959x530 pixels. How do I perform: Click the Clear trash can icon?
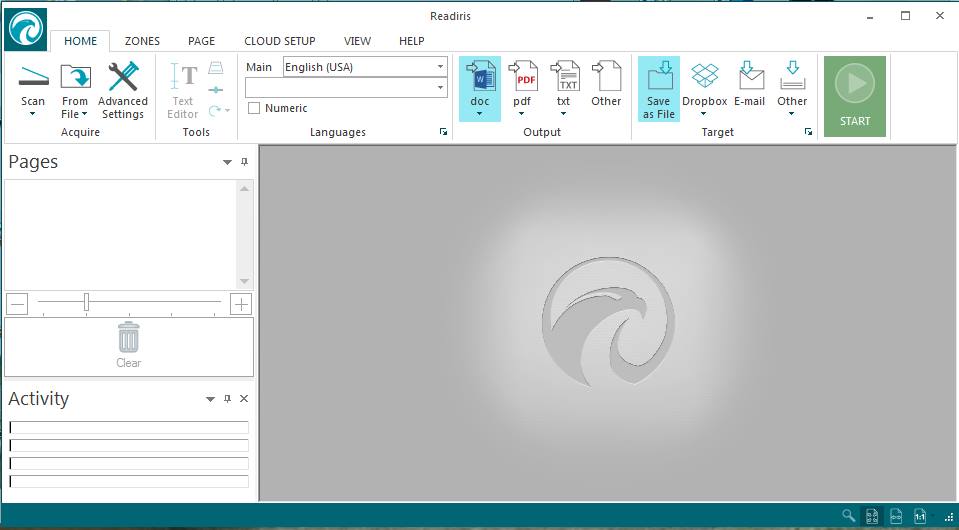pos(128,337)
